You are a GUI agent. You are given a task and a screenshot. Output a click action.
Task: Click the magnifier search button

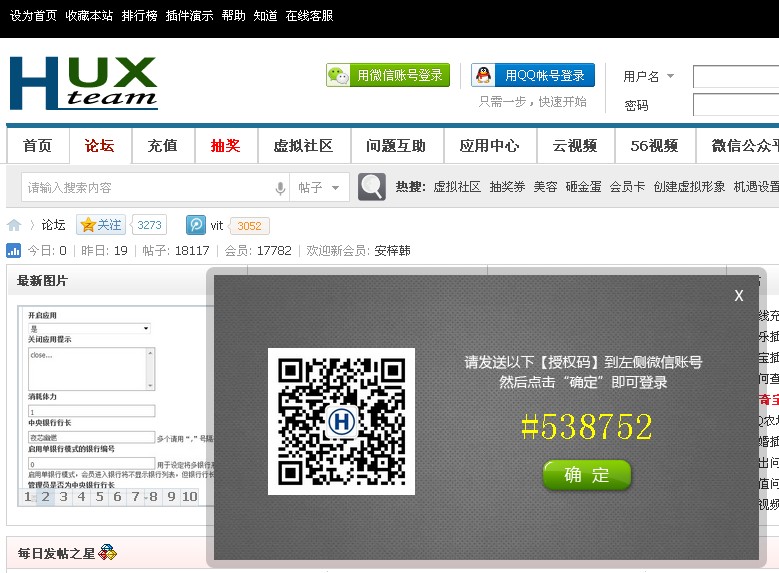pyautogui.click(x=372, y=187)
